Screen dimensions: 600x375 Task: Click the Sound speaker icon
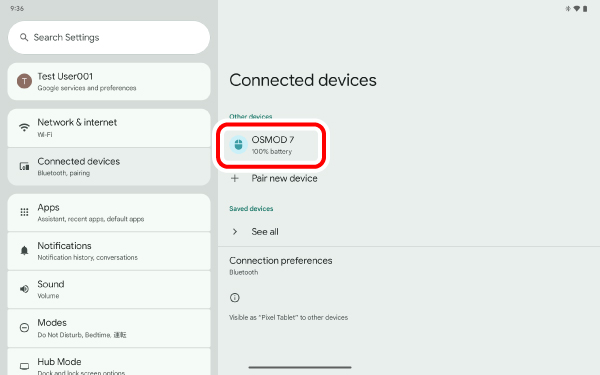click(24, 289)
